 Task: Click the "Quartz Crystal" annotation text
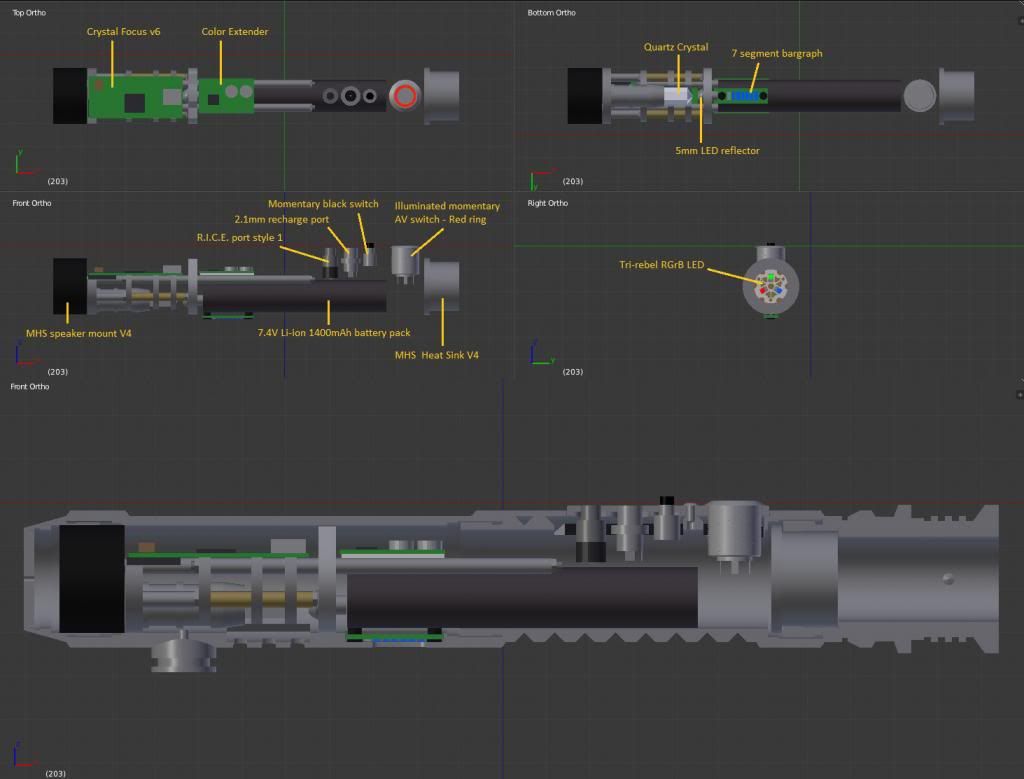point(677,47)
